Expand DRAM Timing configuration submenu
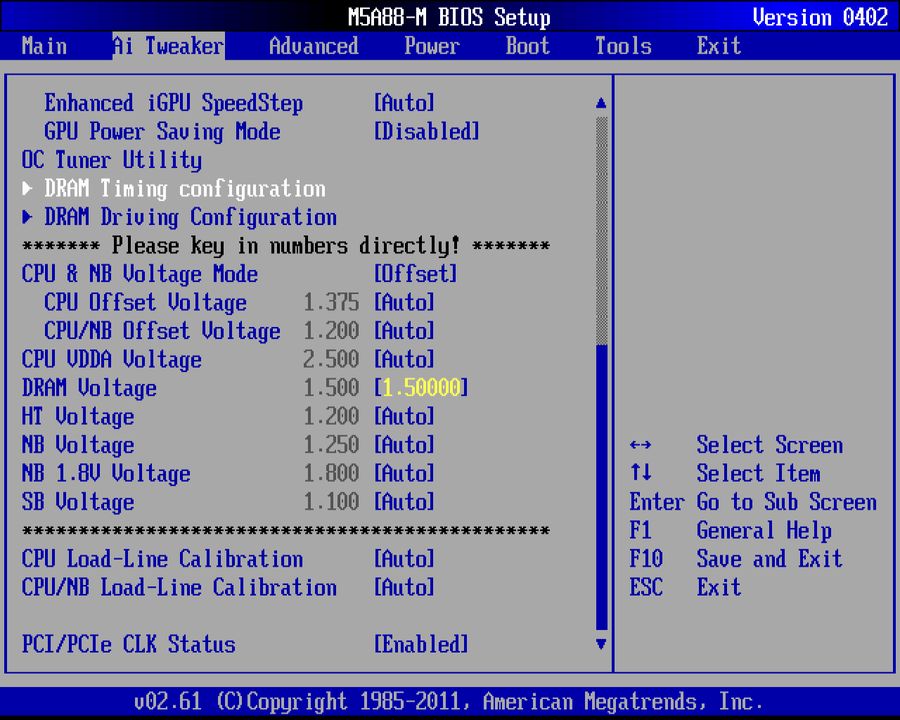This screenshot has height=720, width=900. (x=185, y=188)
